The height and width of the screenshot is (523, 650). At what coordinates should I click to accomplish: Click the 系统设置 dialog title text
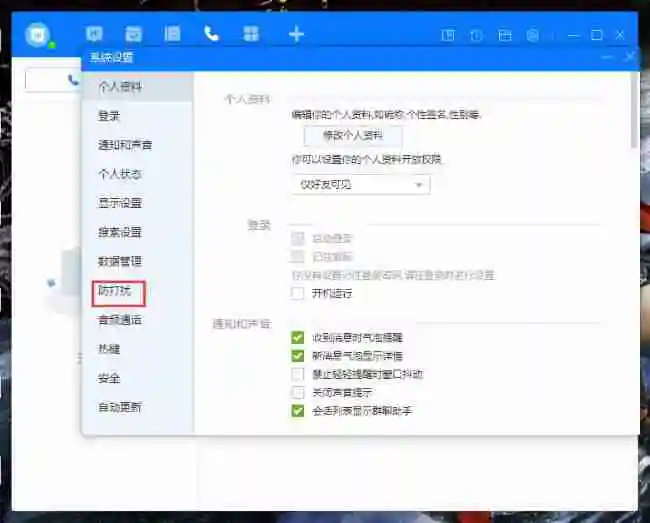(111, 58)
